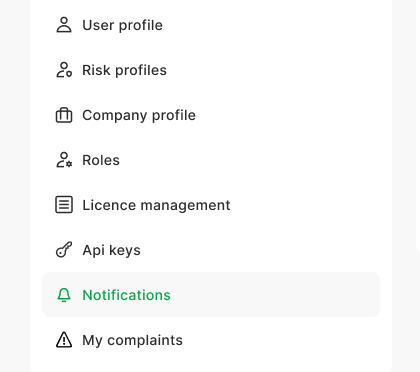Open the Api keys page

click(211, 250)
